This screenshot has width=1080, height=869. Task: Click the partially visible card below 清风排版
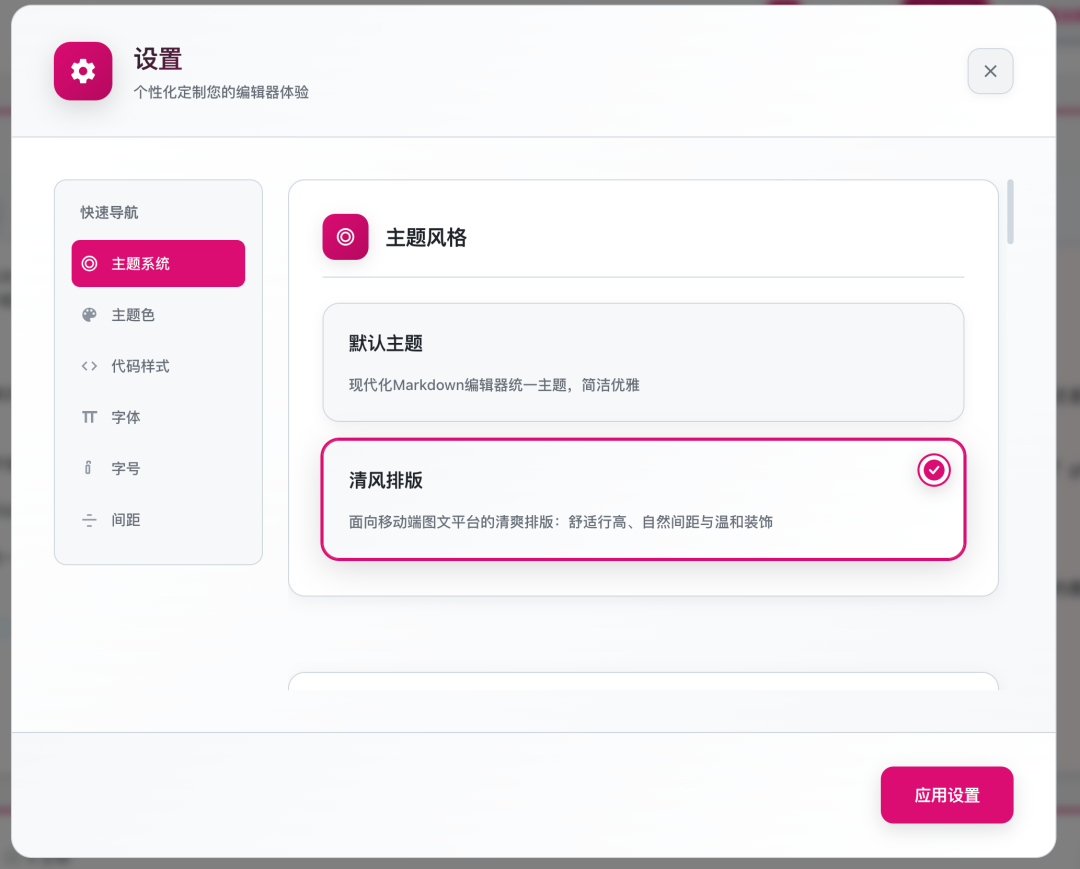643,686
